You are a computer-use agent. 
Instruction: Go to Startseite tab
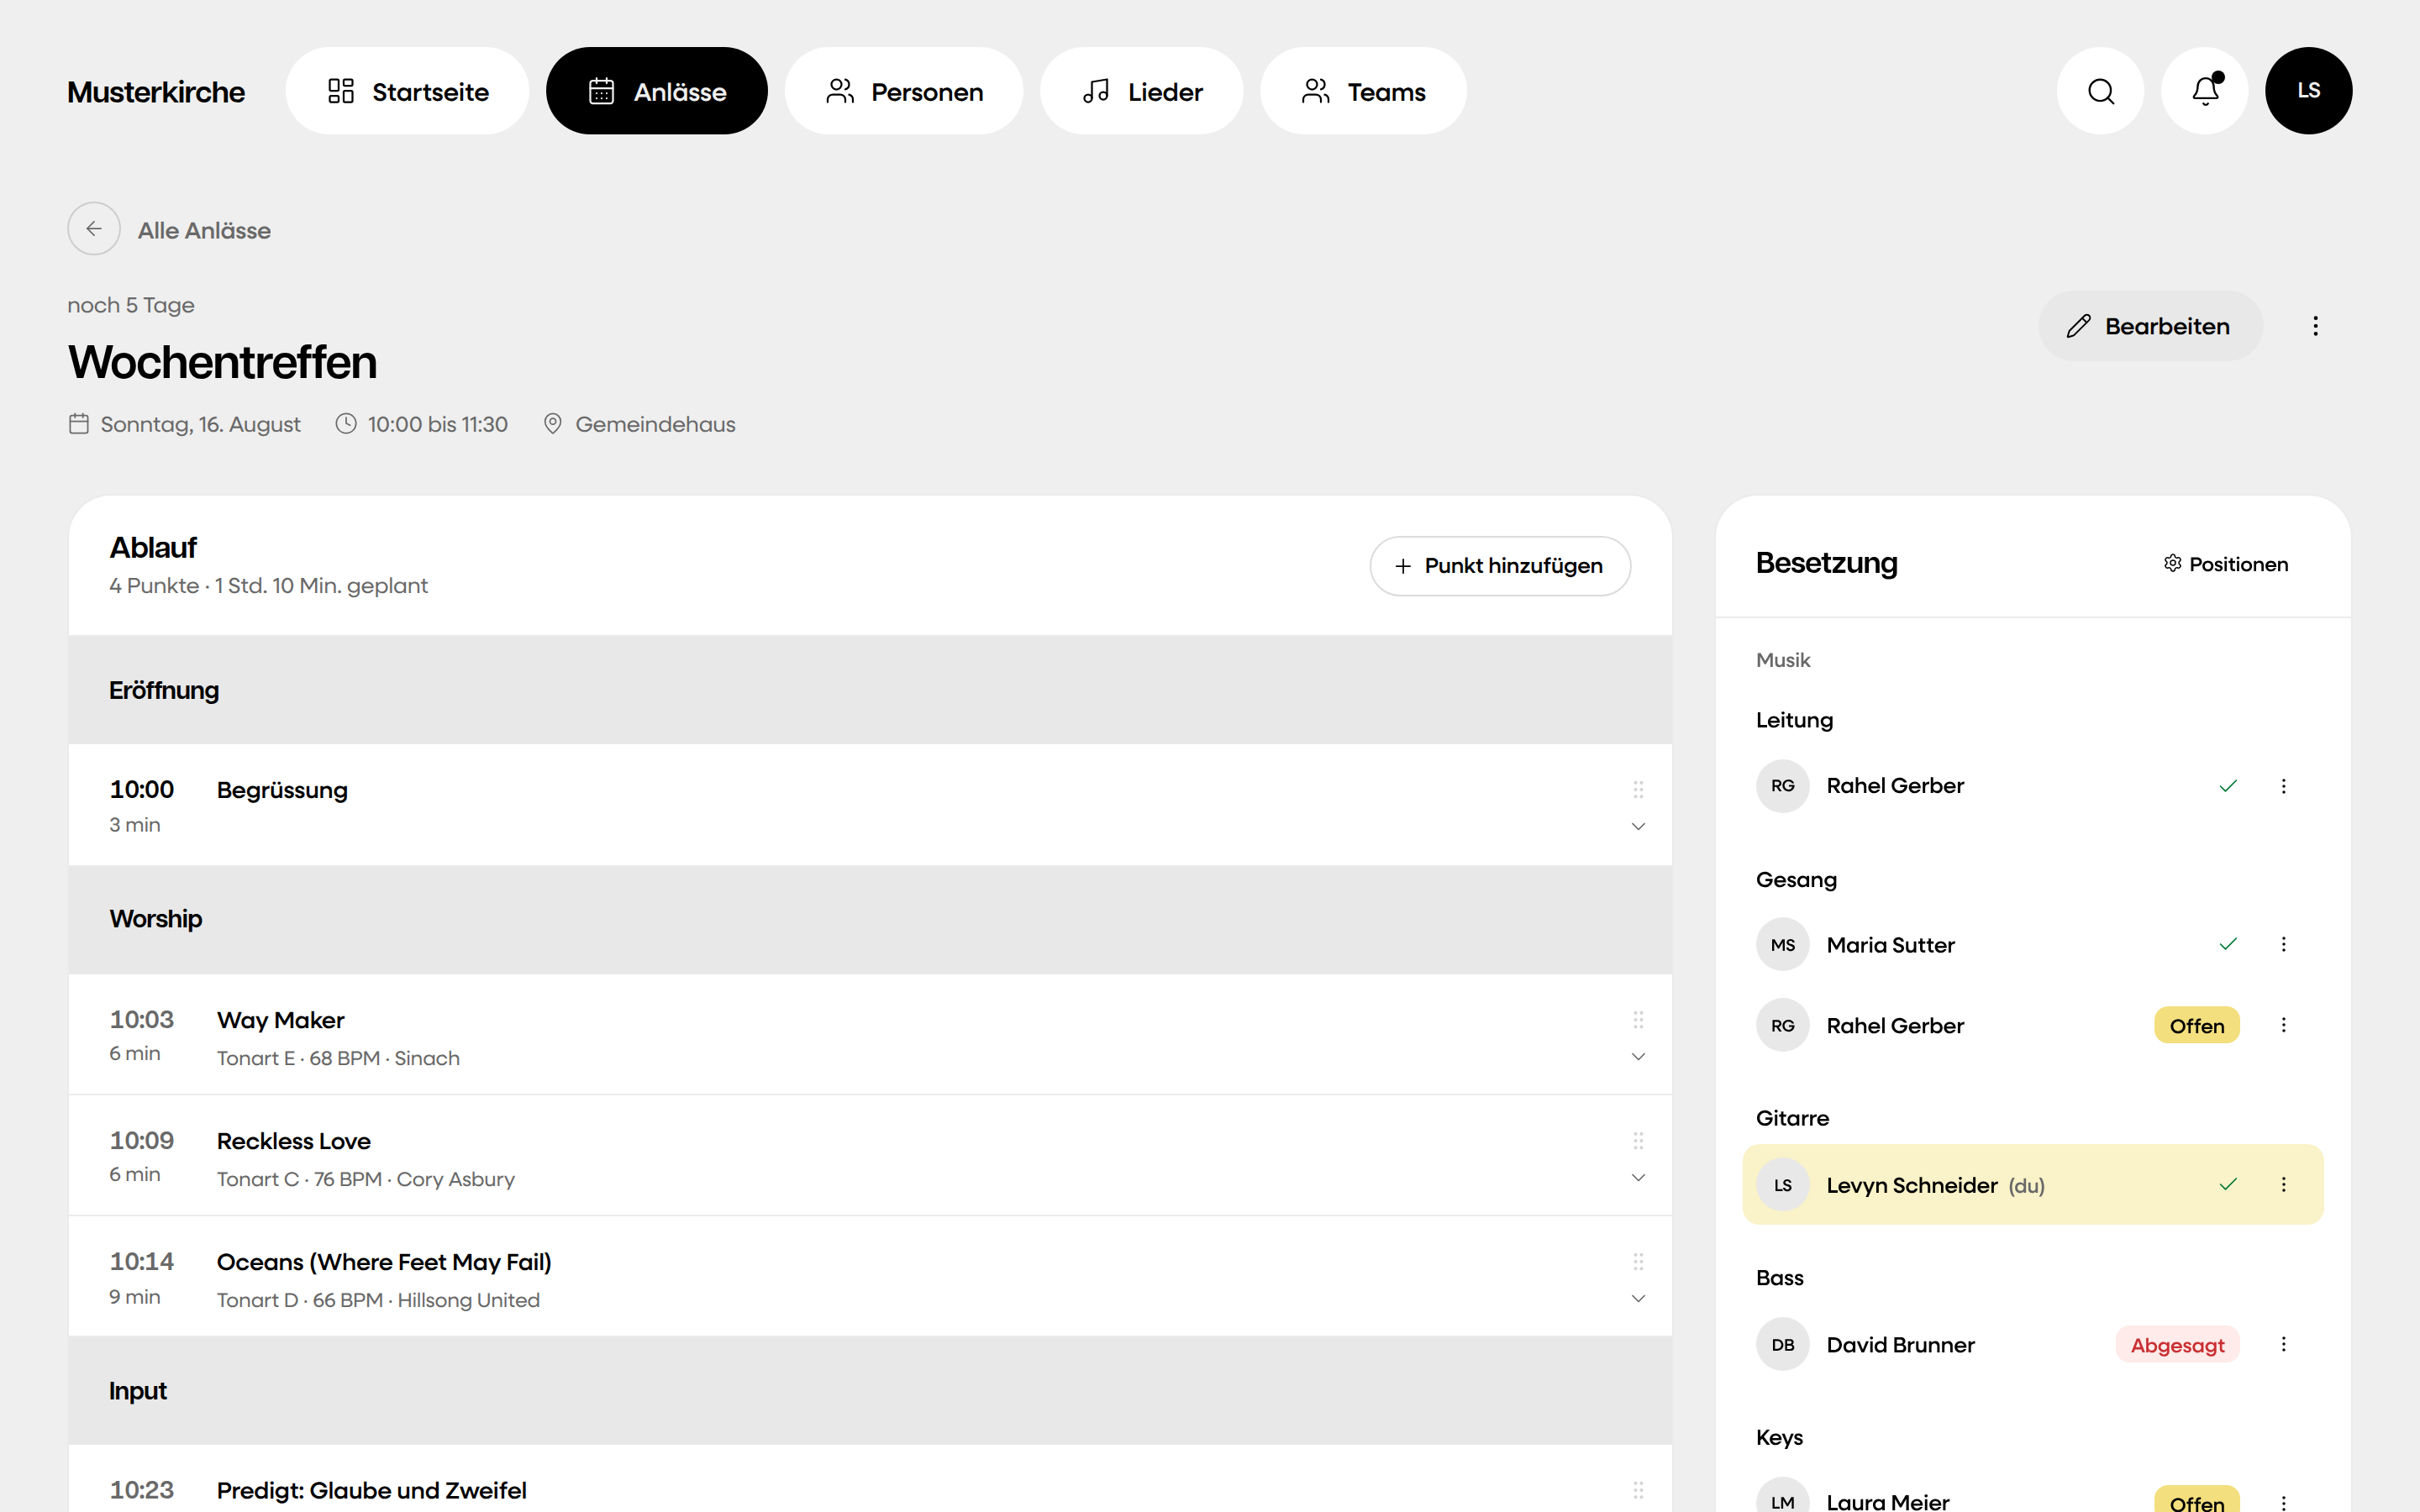tap(408, 91)
